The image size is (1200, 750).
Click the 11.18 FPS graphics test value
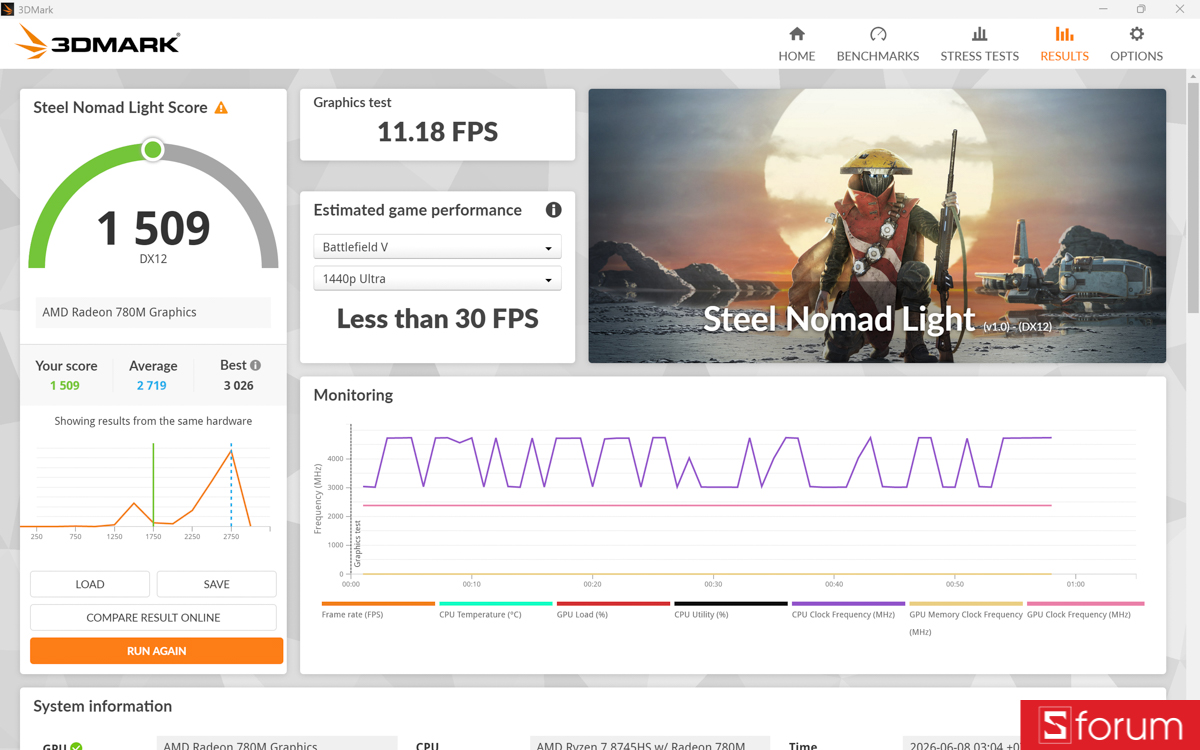tap(437, 131)
